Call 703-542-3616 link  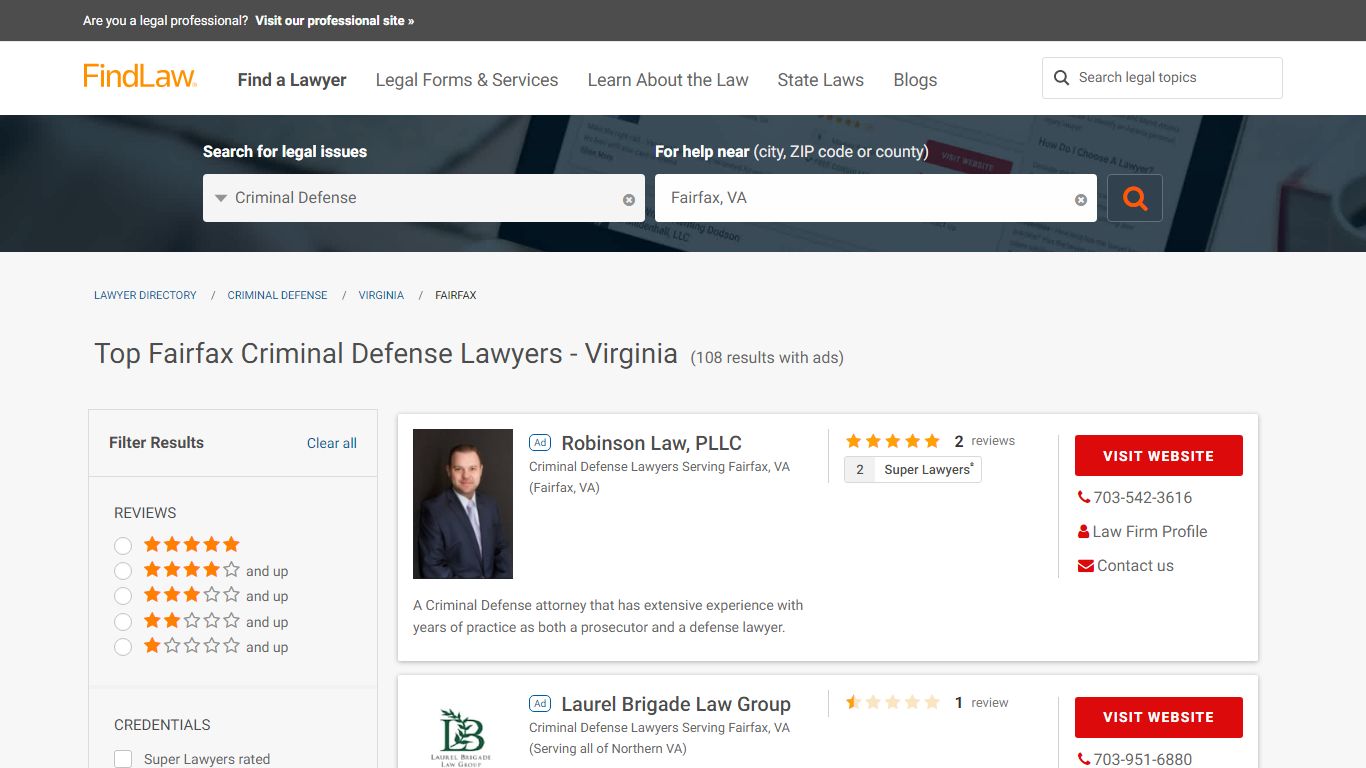[1143, 497]
